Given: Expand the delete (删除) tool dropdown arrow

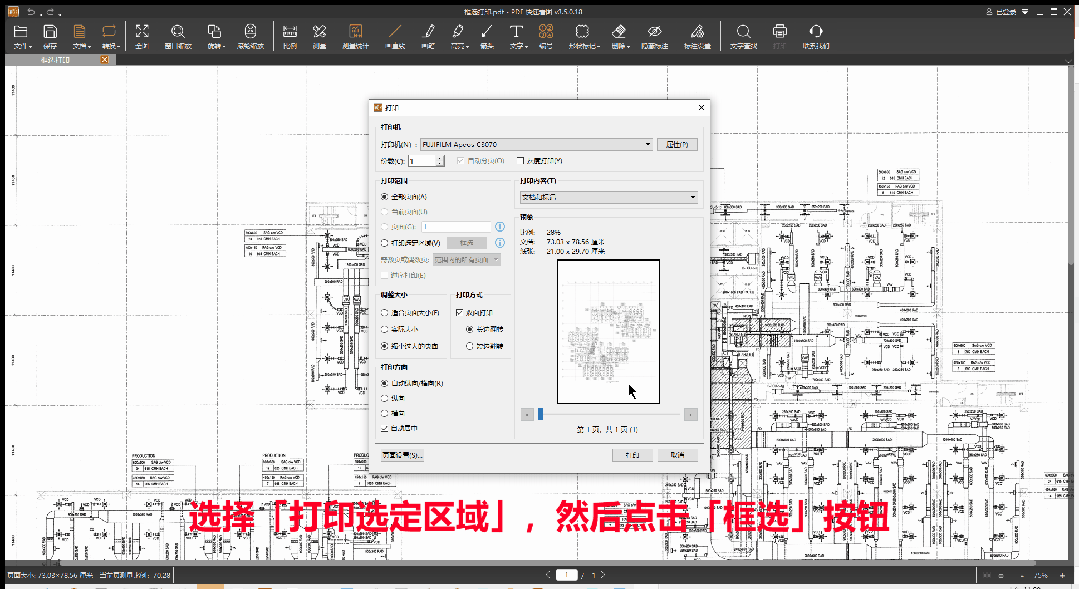Looking at the screenshot, I should tap(628, 47).
